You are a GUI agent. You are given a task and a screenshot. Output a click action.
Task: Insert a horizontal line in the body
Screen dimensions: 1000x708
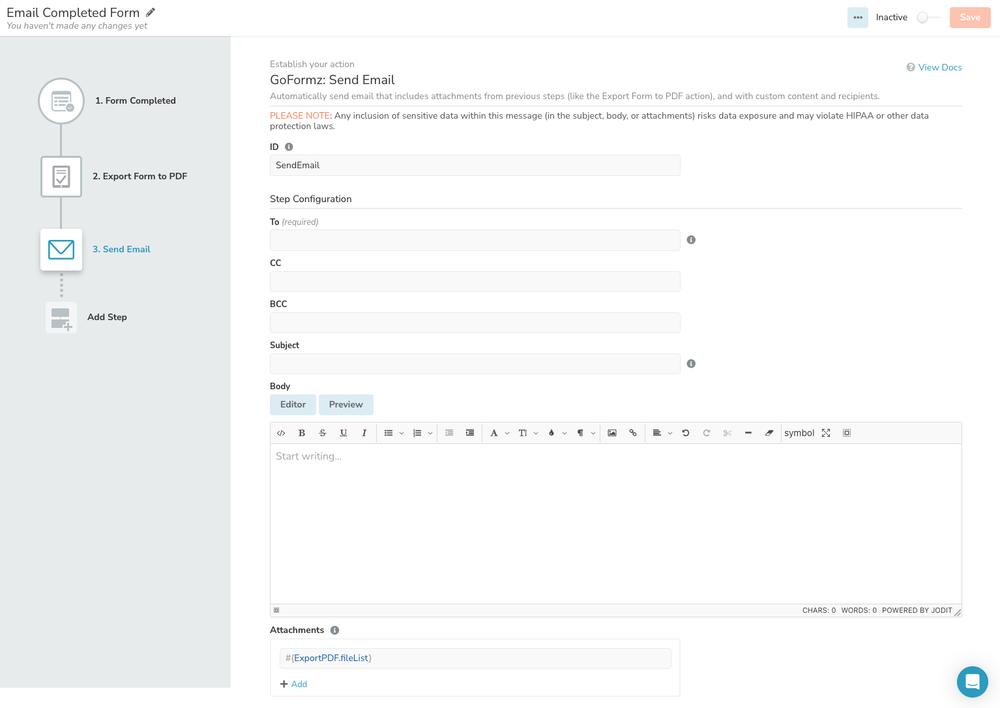coord(747,432)
